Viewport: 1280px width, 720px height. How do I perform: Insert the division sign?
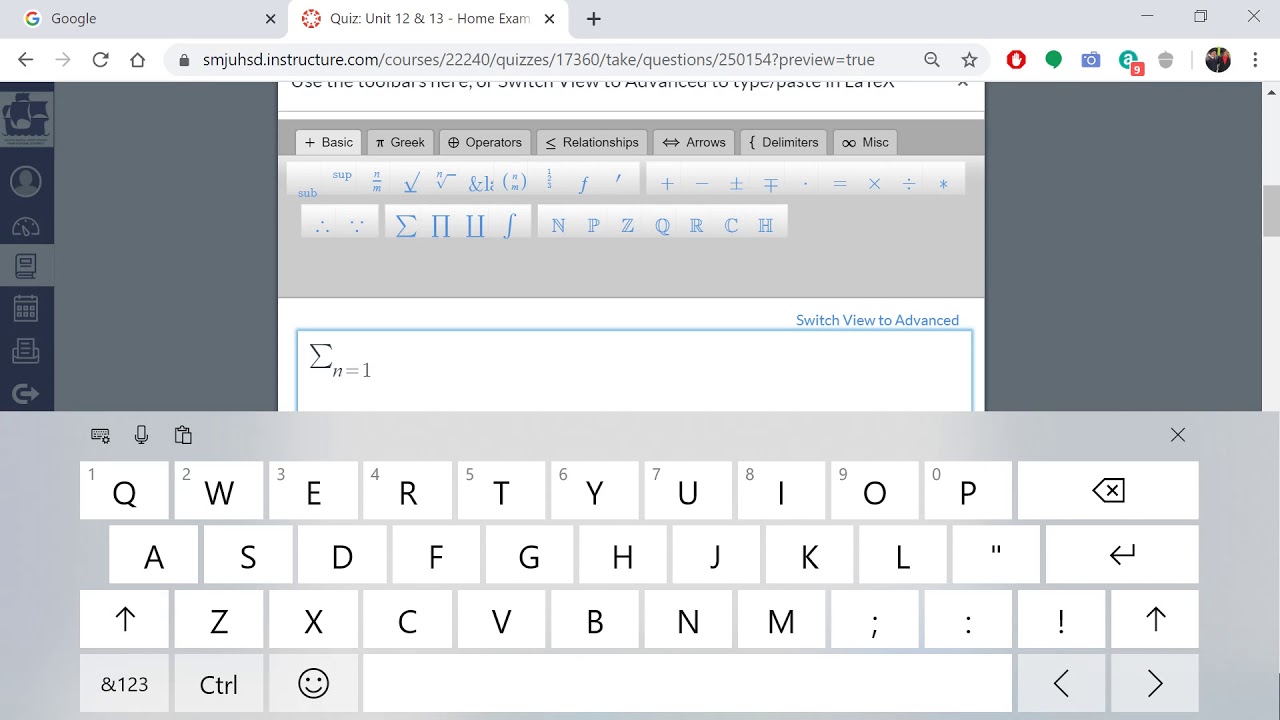point(909,184)
